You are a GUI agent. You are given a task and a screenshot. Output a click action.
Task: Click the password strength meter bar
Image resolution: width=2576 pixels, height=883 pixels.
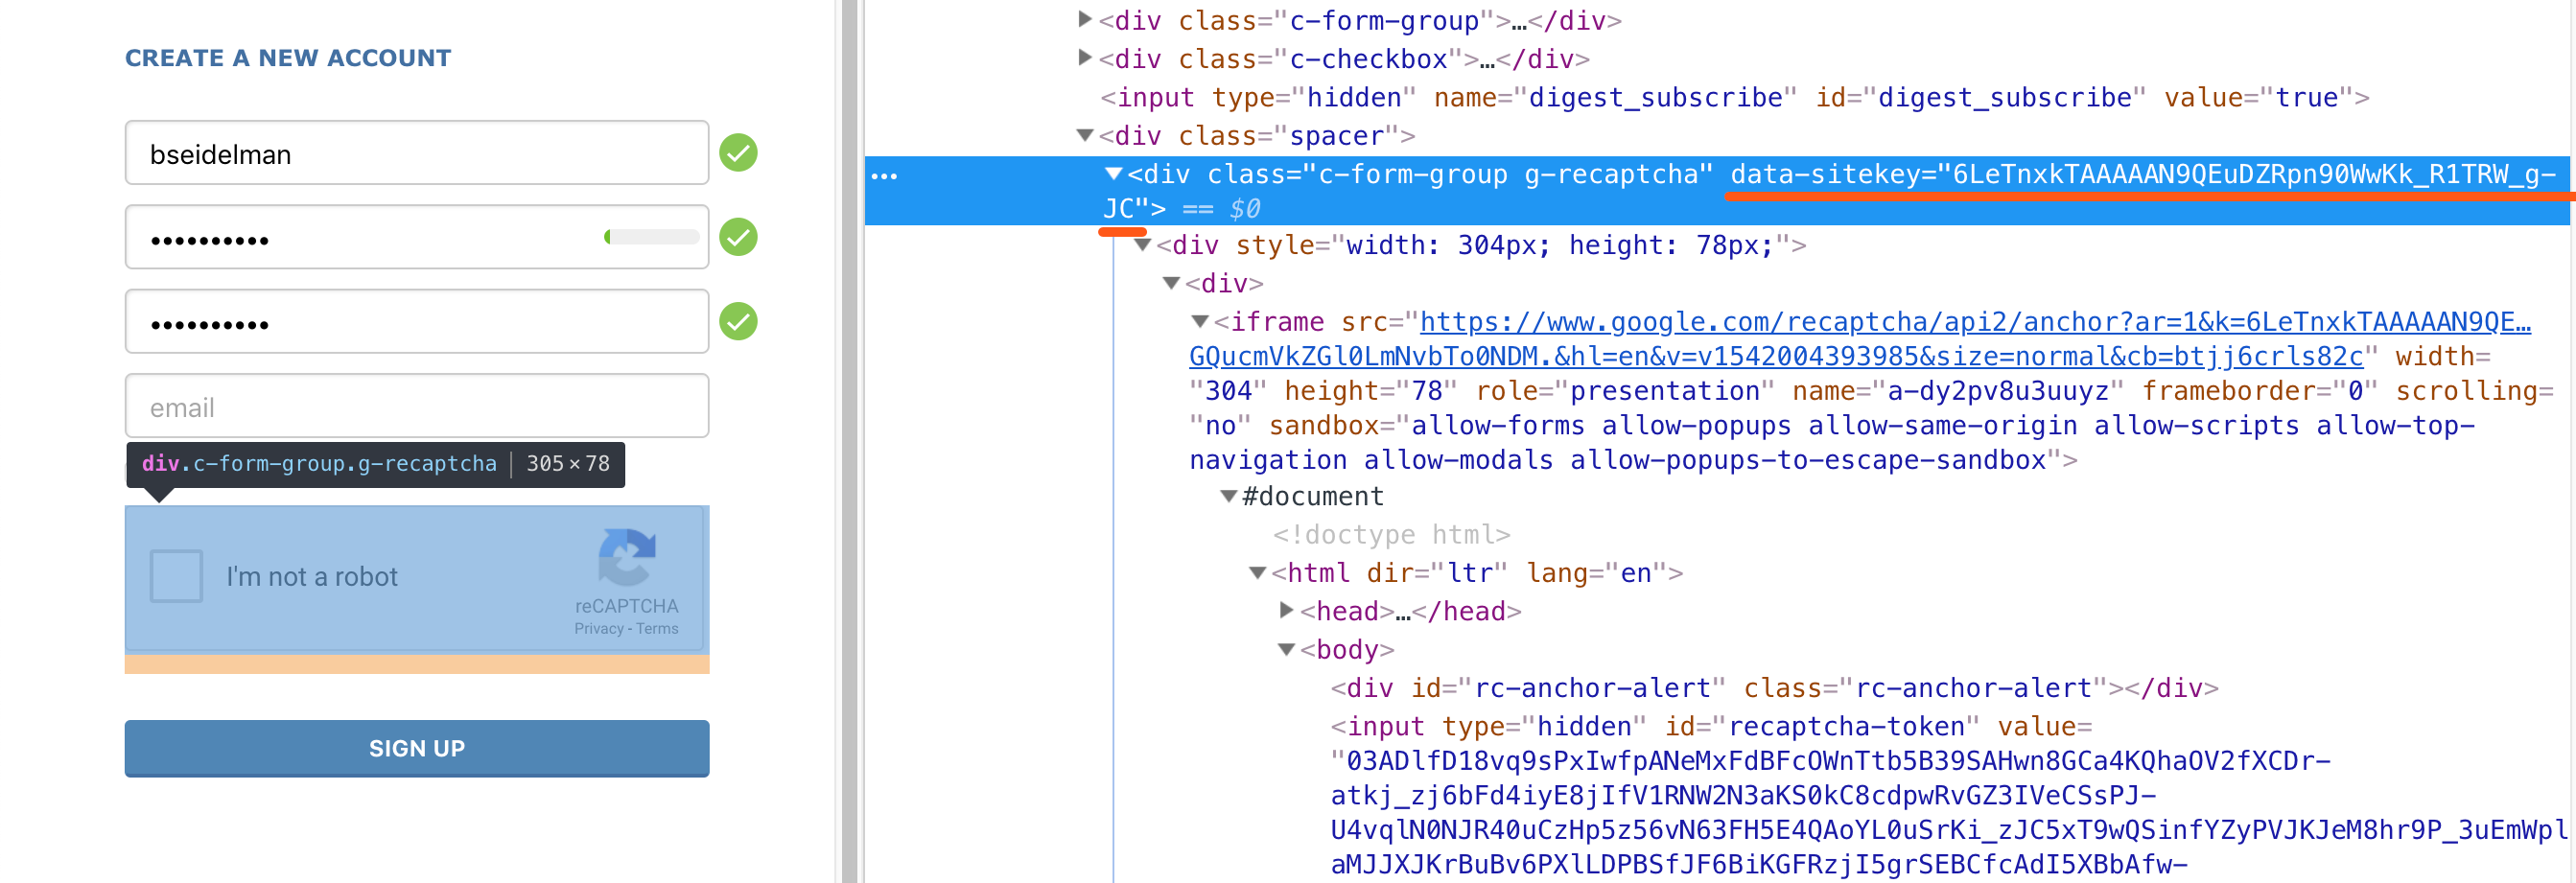pyautogui.click(x=652, y=237)
